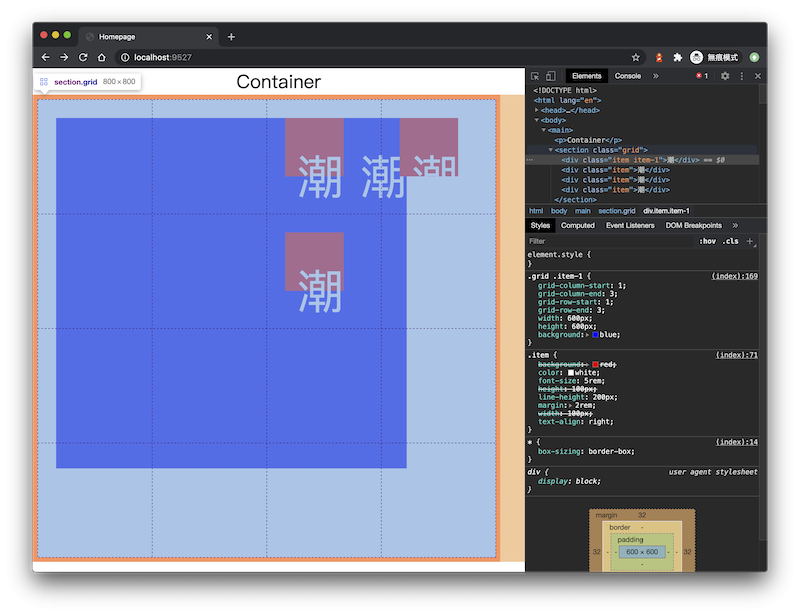Switch to the Elements panel
This screenshot has width=800, height=615.
pos(587,76)
